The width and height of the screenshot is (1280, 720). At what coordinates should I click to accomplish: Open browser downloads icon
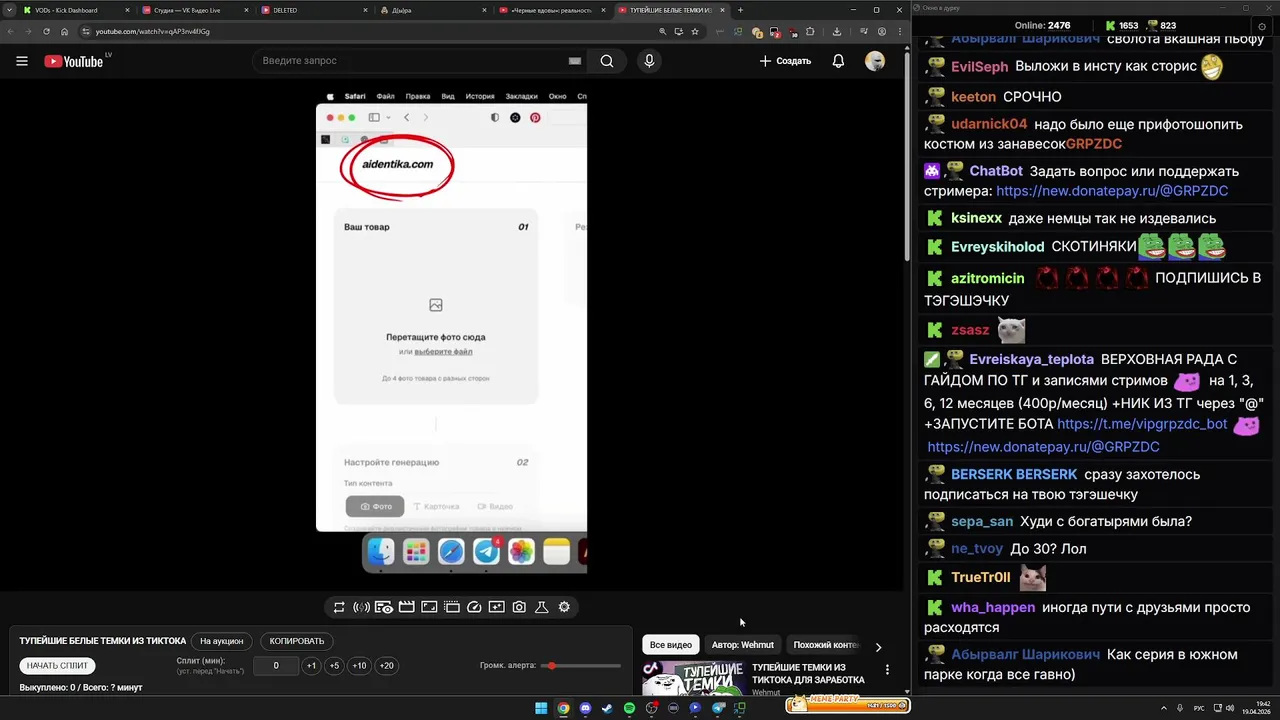(836, 31)
